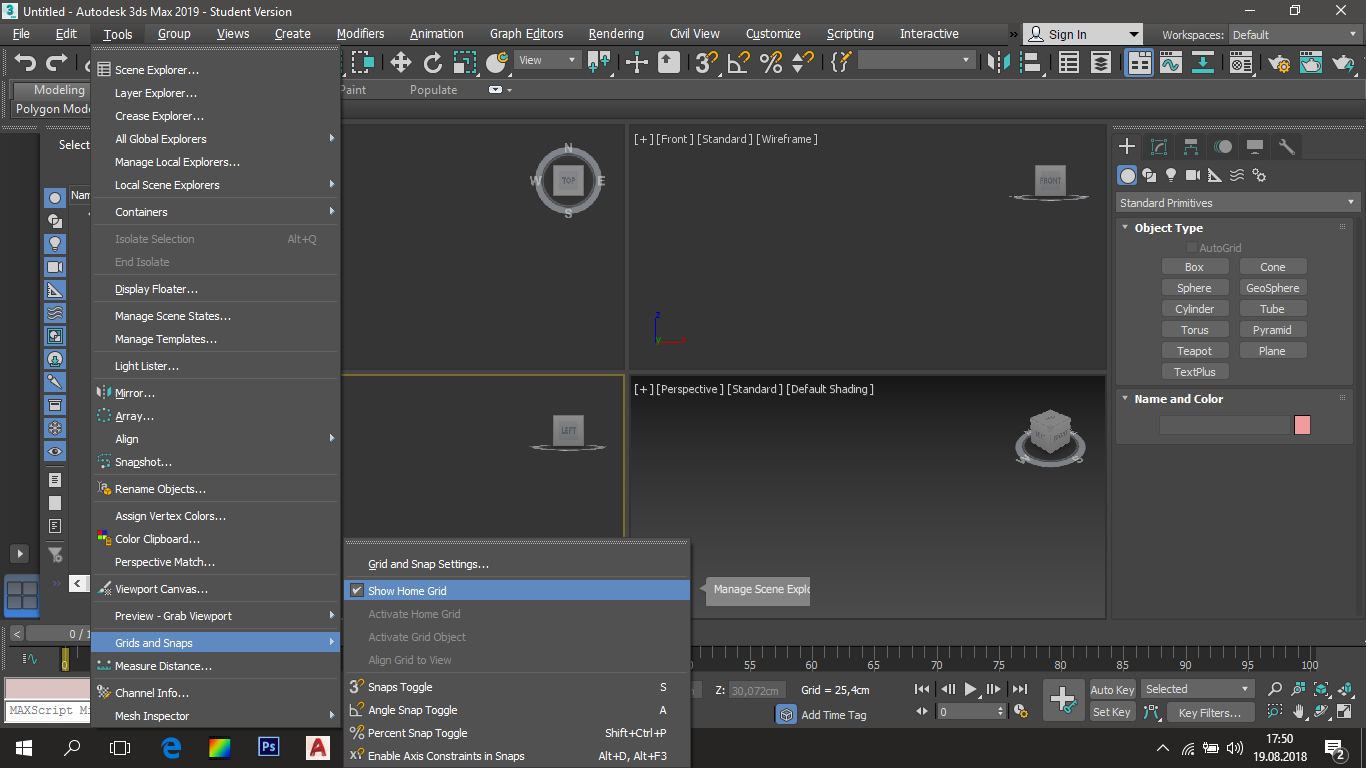Open the Utilities wrench tab
1366x768 pixels.
pos(1287,147)
